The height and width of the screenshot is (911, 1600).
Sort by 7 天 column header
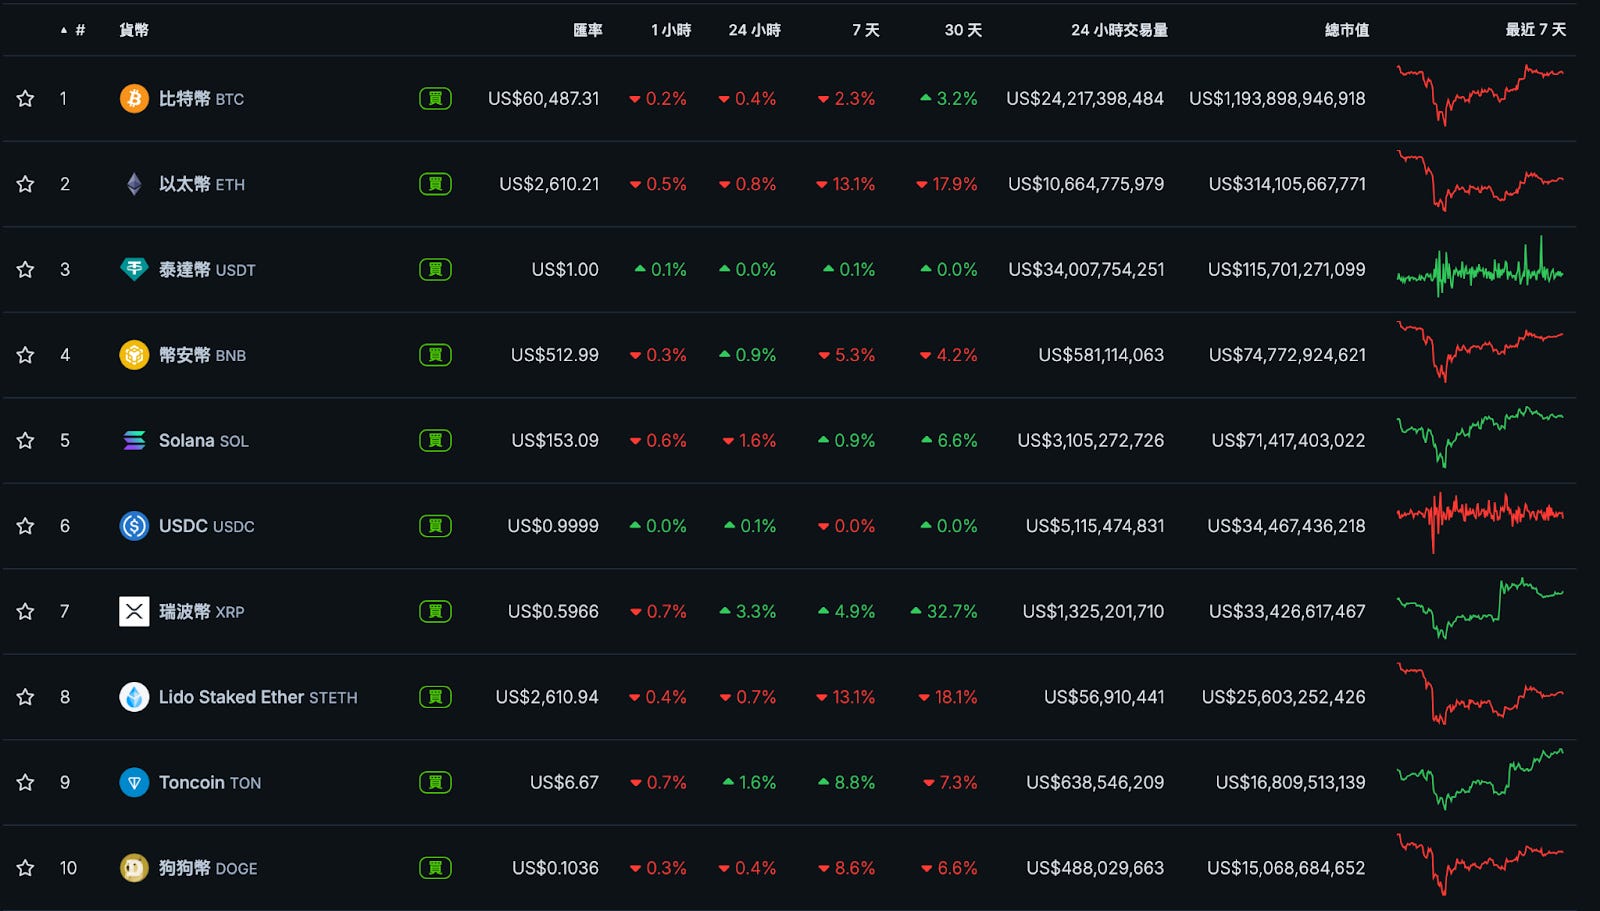(x=866, y=30)
